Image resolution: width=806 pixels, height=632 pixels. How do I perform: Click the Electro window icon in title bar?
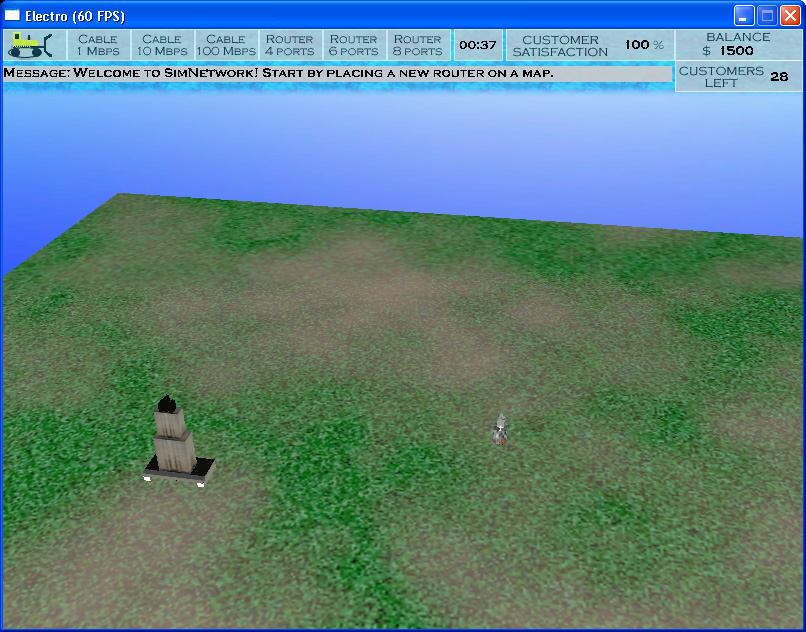click(13, 16)
